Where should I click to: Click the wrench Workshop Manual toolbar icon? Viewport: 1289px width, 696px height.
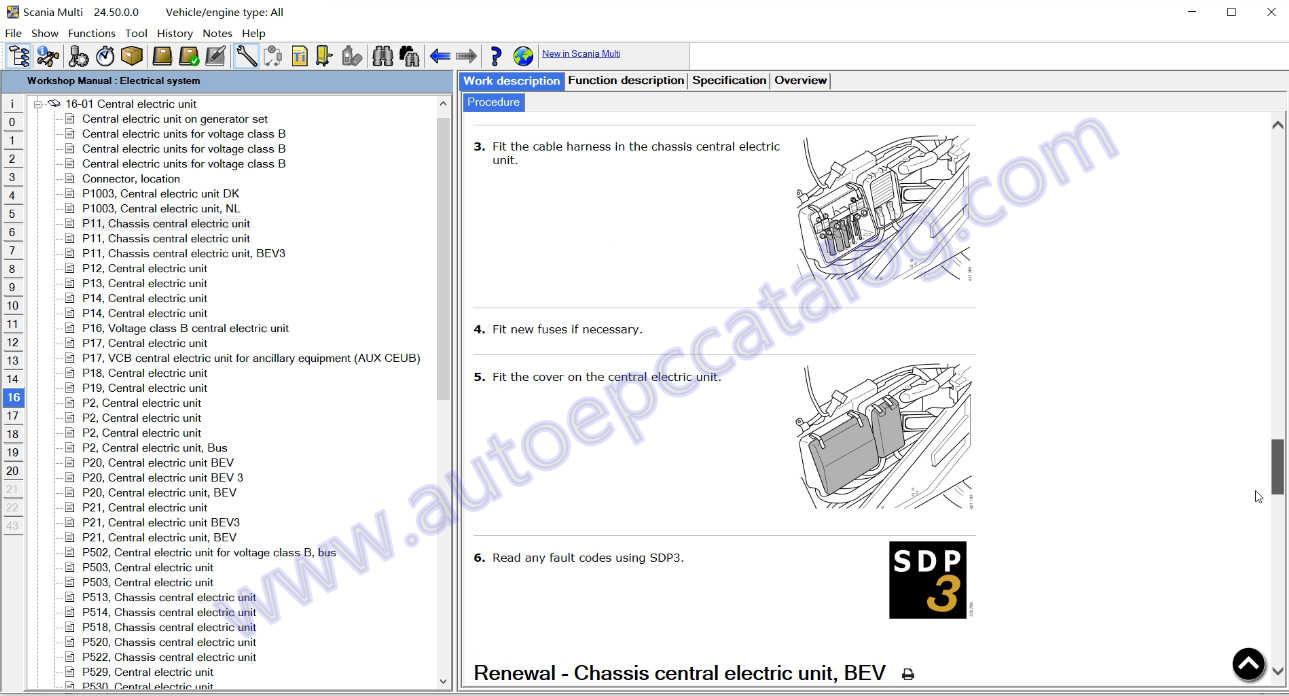tap(246, 56)
